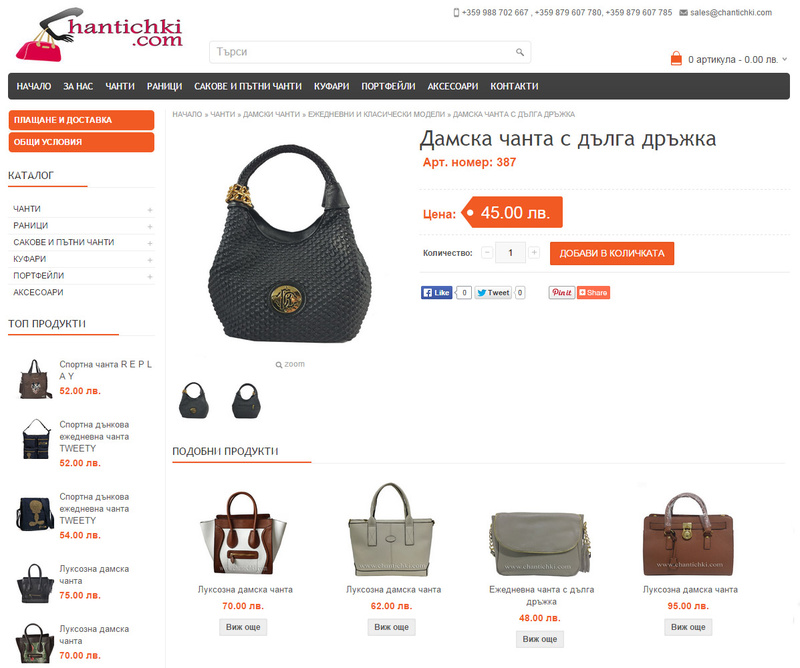800x668 pixels.
Task: Select the second product thumbnail image
Action: [x=246, y=401]
